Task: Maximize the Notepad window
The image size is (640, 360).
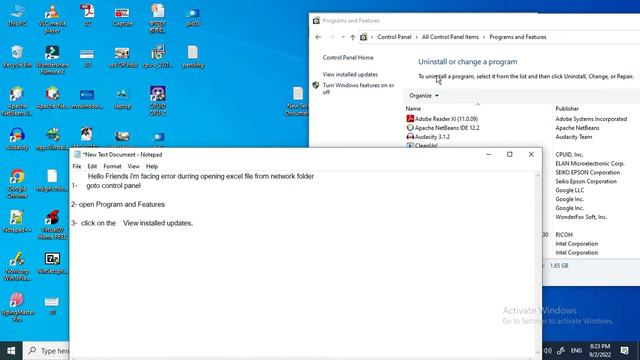Action: click(509, 154)
